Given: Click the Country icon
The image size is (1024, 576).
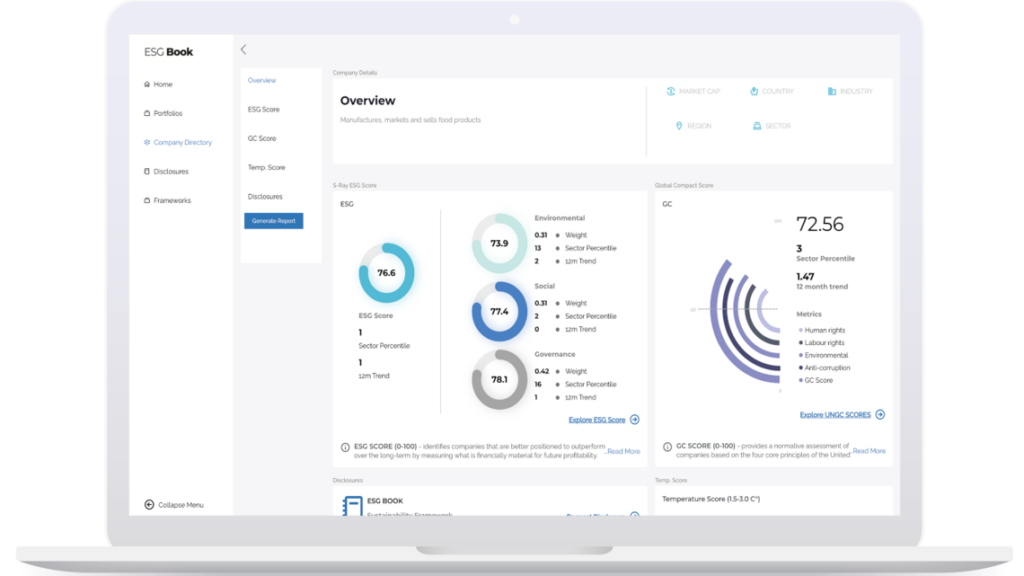Looking at the screenshot, I should 754,91.
